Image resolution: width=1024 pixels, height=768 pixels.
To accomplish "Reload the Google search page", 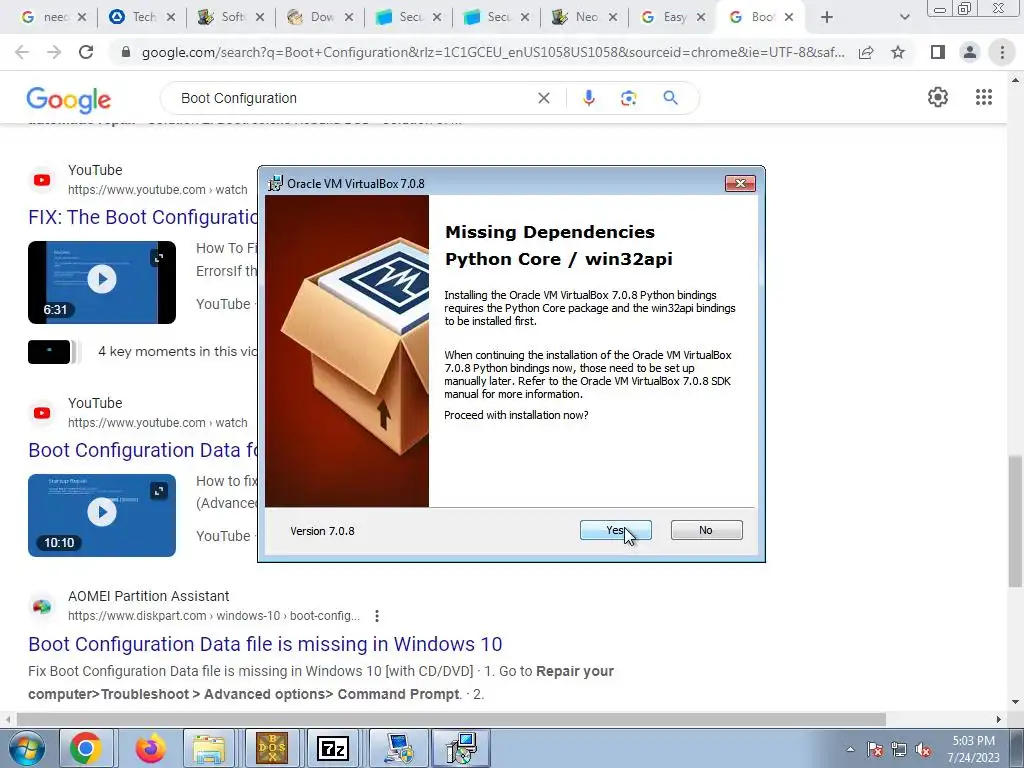I will pyautogui.click(x=86, y=52).
